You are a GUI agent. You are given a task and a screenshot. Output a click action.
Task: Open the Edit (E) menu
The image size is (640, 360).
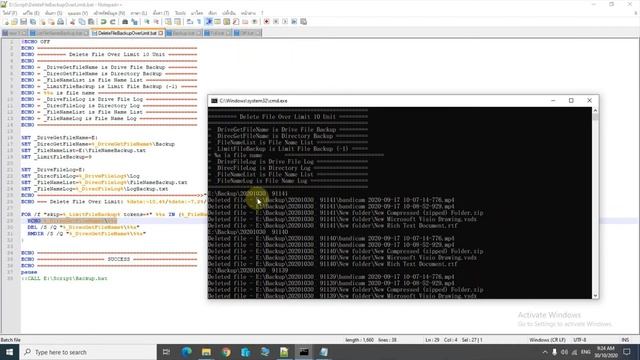(x=31, y=13)
